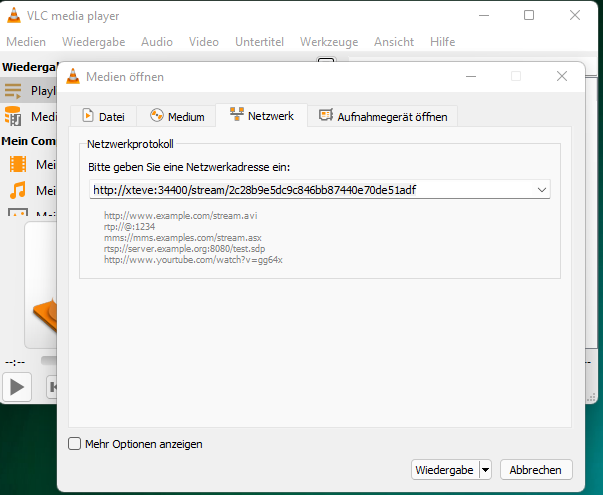Open the Werkzeuge menu
The width and height of the screenshot is (603, 495).
pos(329,42)
